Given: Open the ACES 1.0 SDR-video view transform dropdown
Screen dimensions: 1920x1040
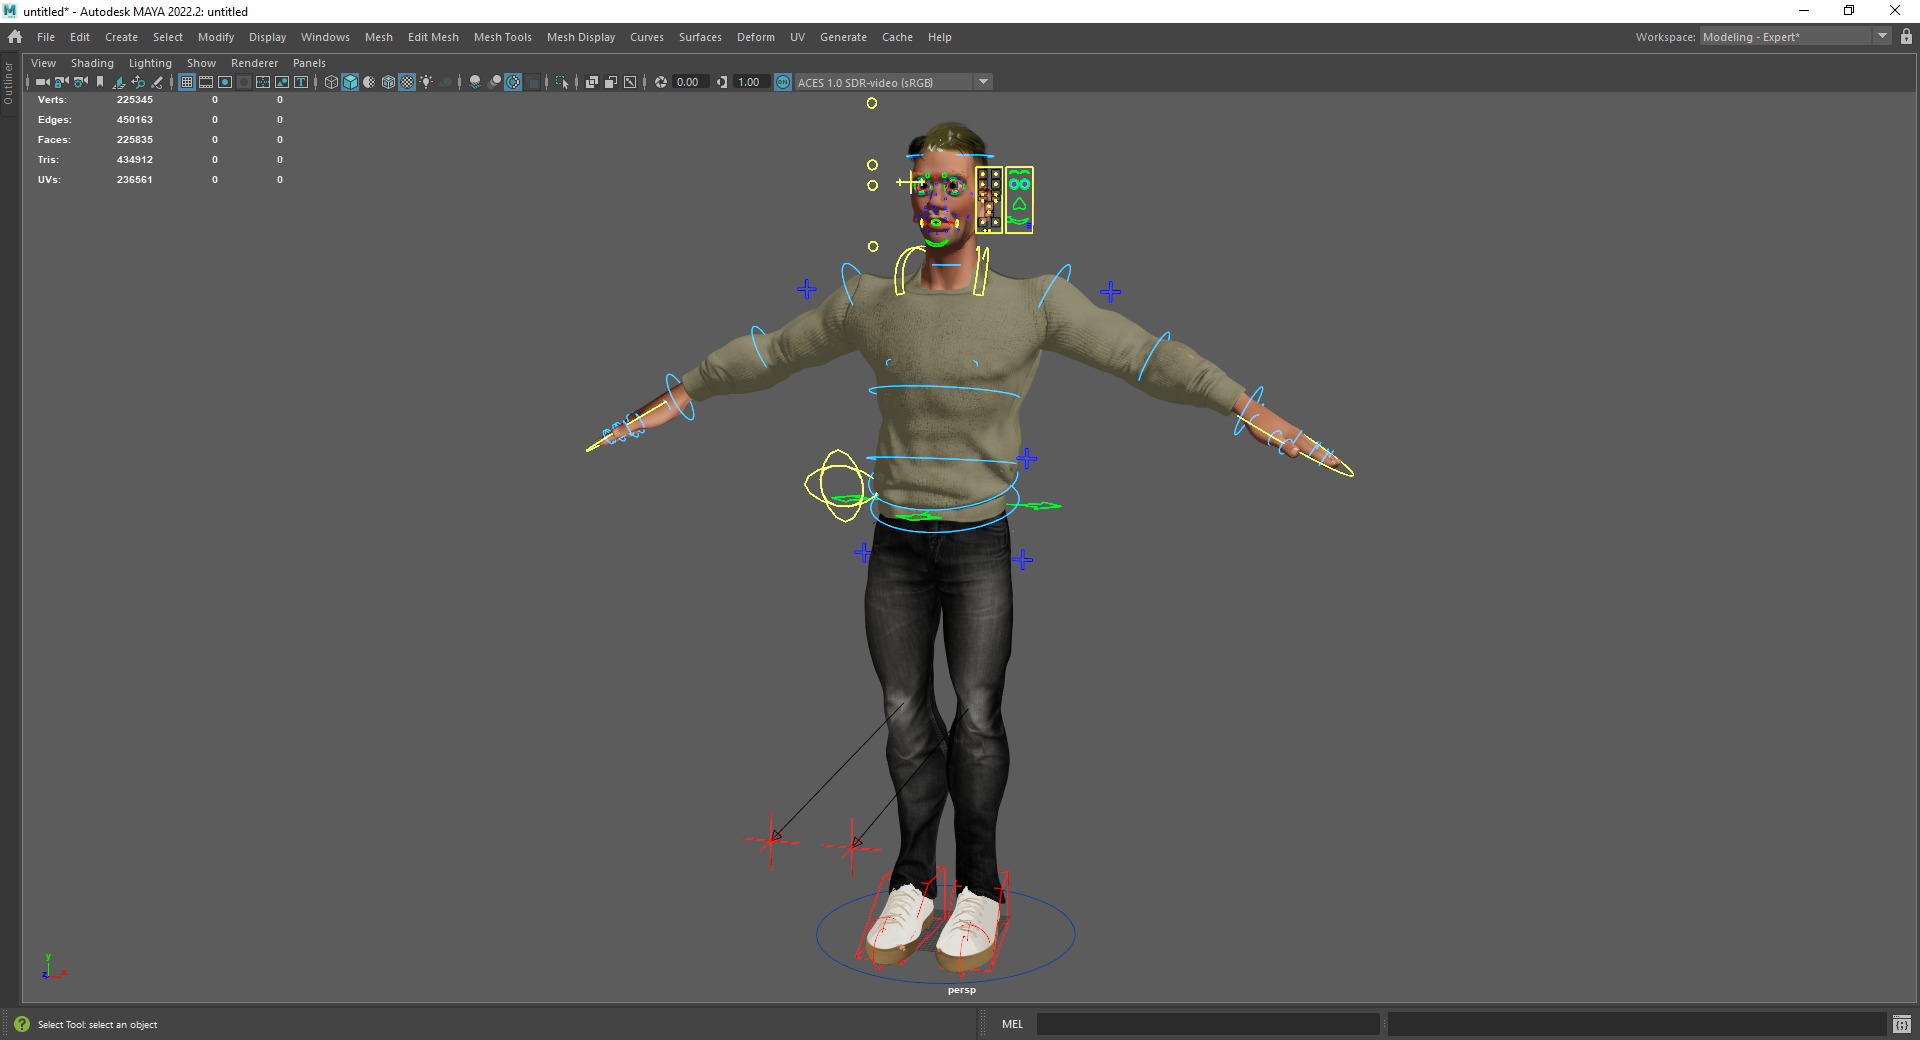Looking at the screenshot, I should tap(893, 82).
